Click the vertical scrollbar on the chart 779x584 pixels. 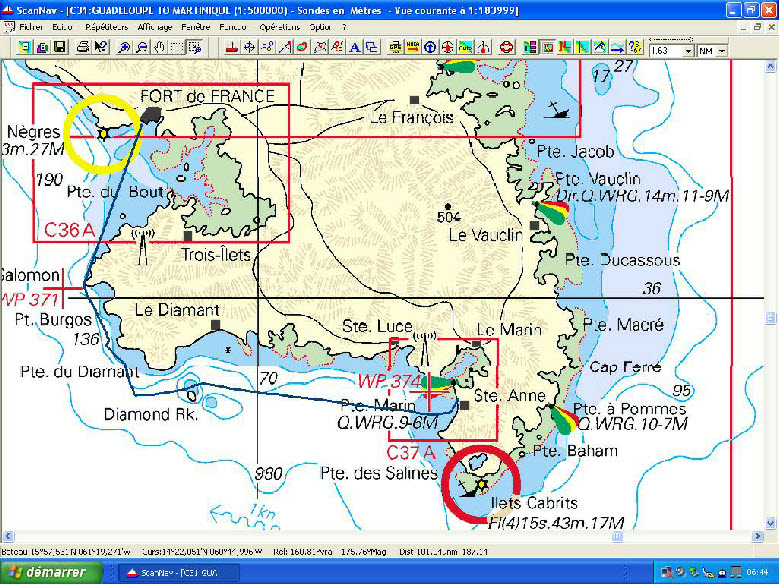click(x=771, y=300)
